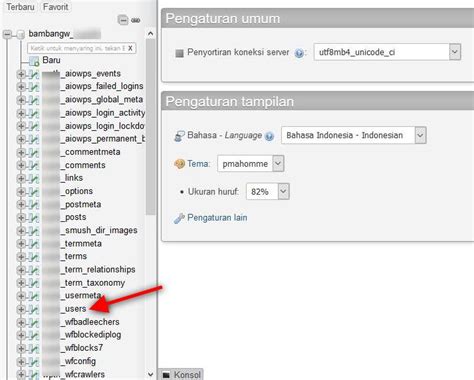This screenshot has height=380, width=474.
Task: Expand the _options table node
Action: coord(21,192)
